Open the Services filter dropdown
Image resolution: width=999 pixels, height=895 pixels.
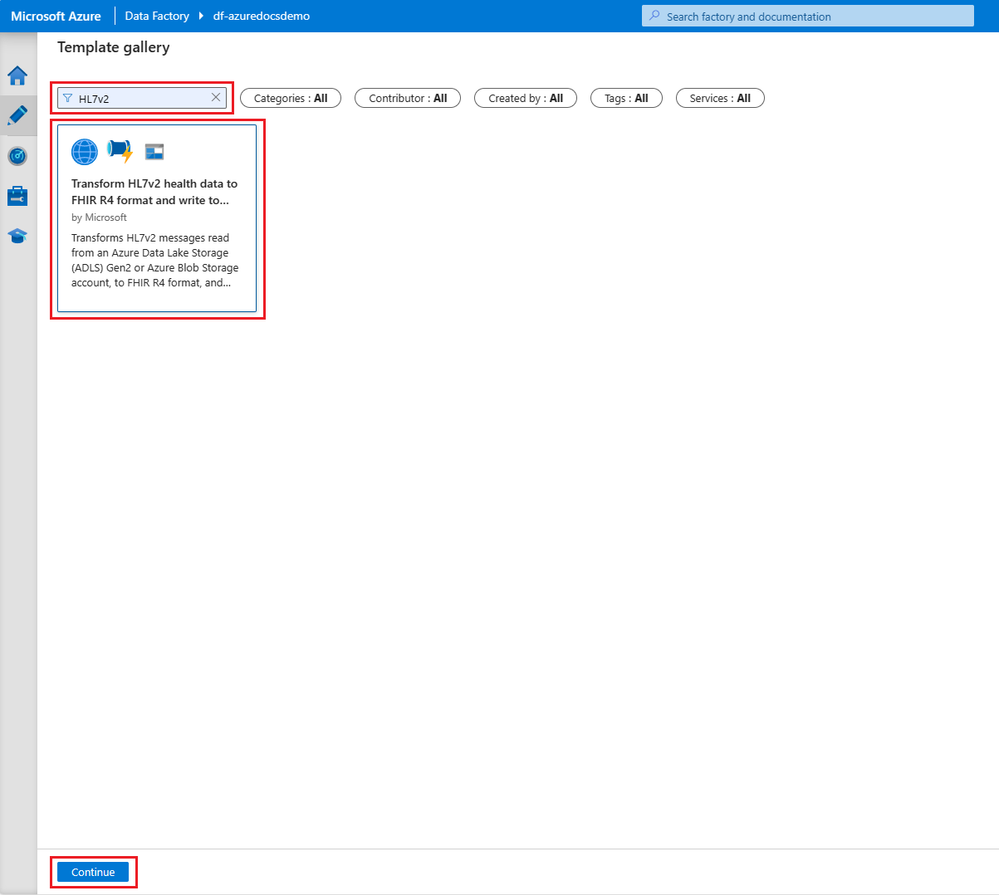(x=720, y=98)
